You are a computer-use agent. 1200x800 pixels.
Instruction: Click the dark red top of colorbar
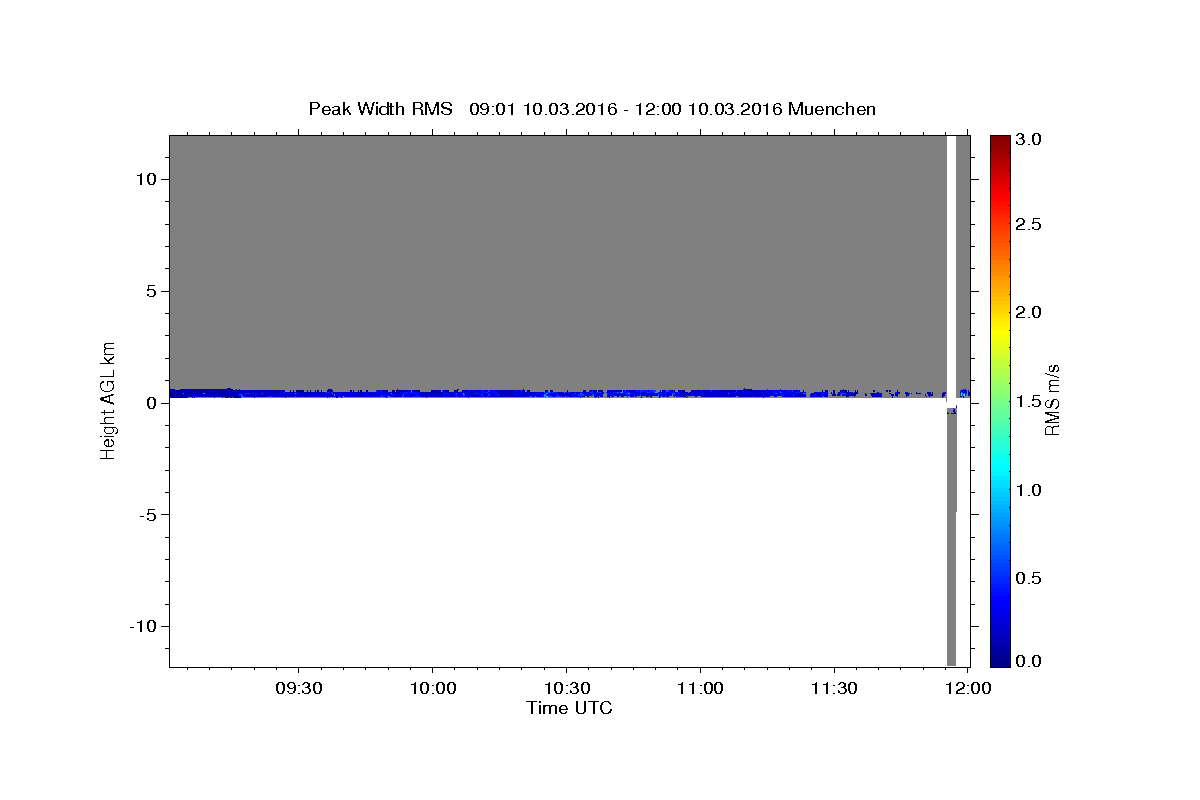1000,142
